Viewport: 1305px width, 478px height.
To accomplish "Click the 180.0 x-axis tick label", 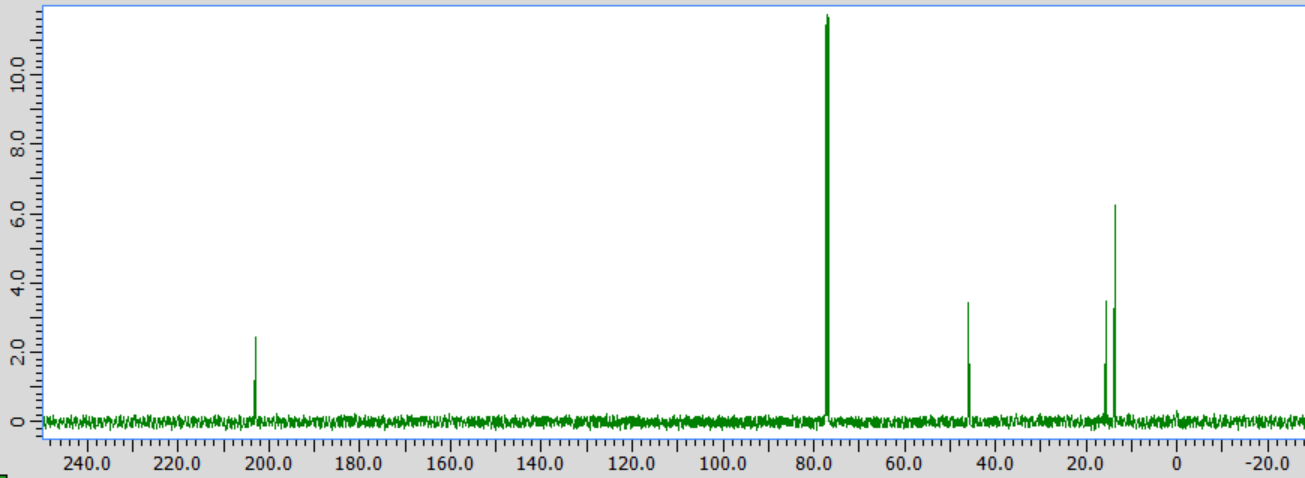I will click(361, 464).
